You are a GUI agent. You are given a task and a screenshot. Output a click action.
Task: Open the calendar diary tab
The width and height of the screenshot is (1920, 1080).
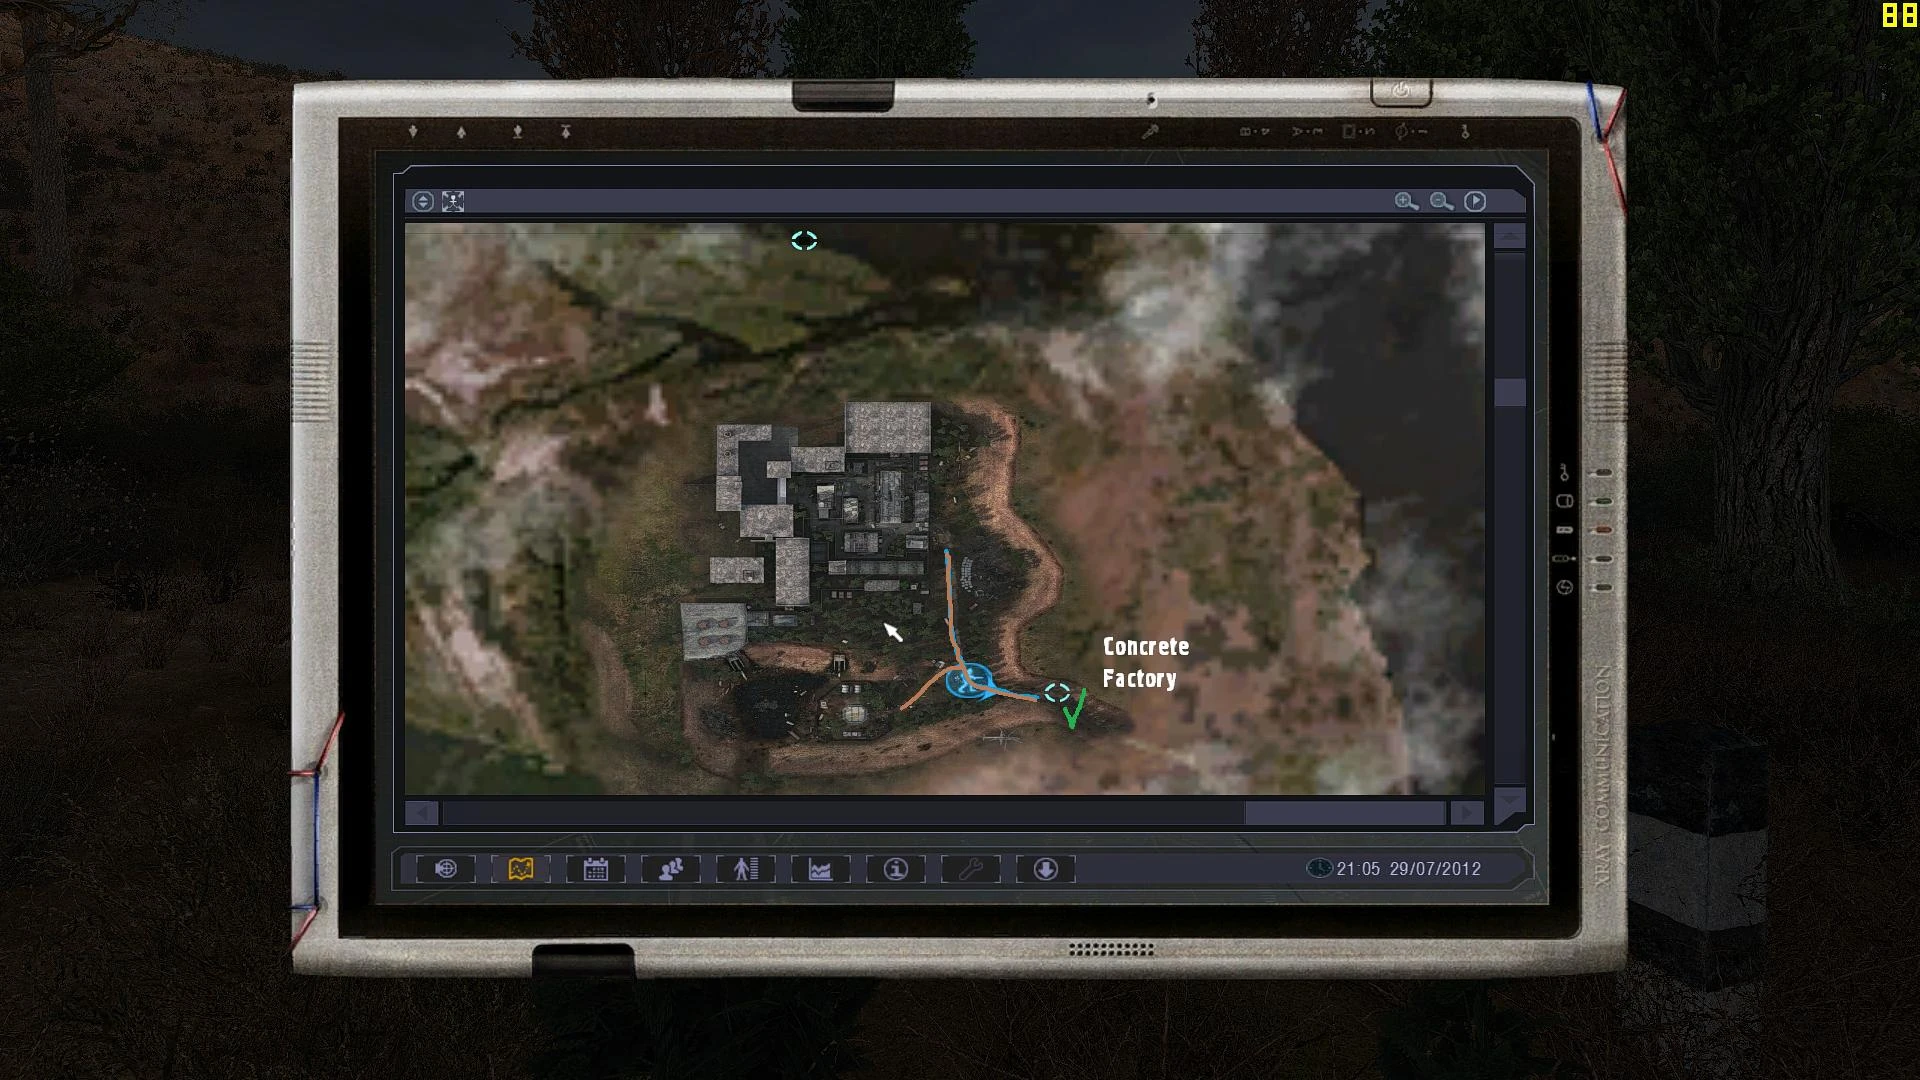(x=596, y=869)
